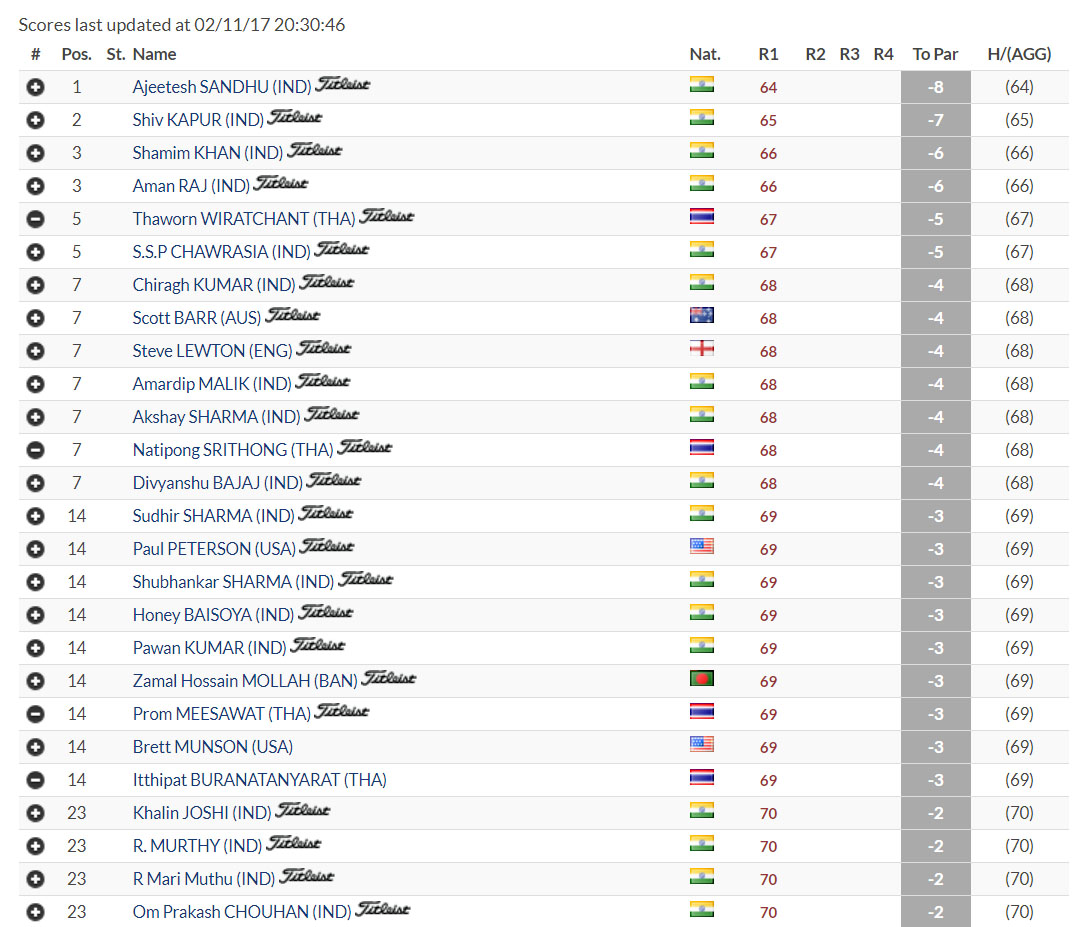This screenshot has height=927, width=1083.
Task: Click Thailand flag beside Thaworn WIRATCHANT
Action: [x=702, y=217]
